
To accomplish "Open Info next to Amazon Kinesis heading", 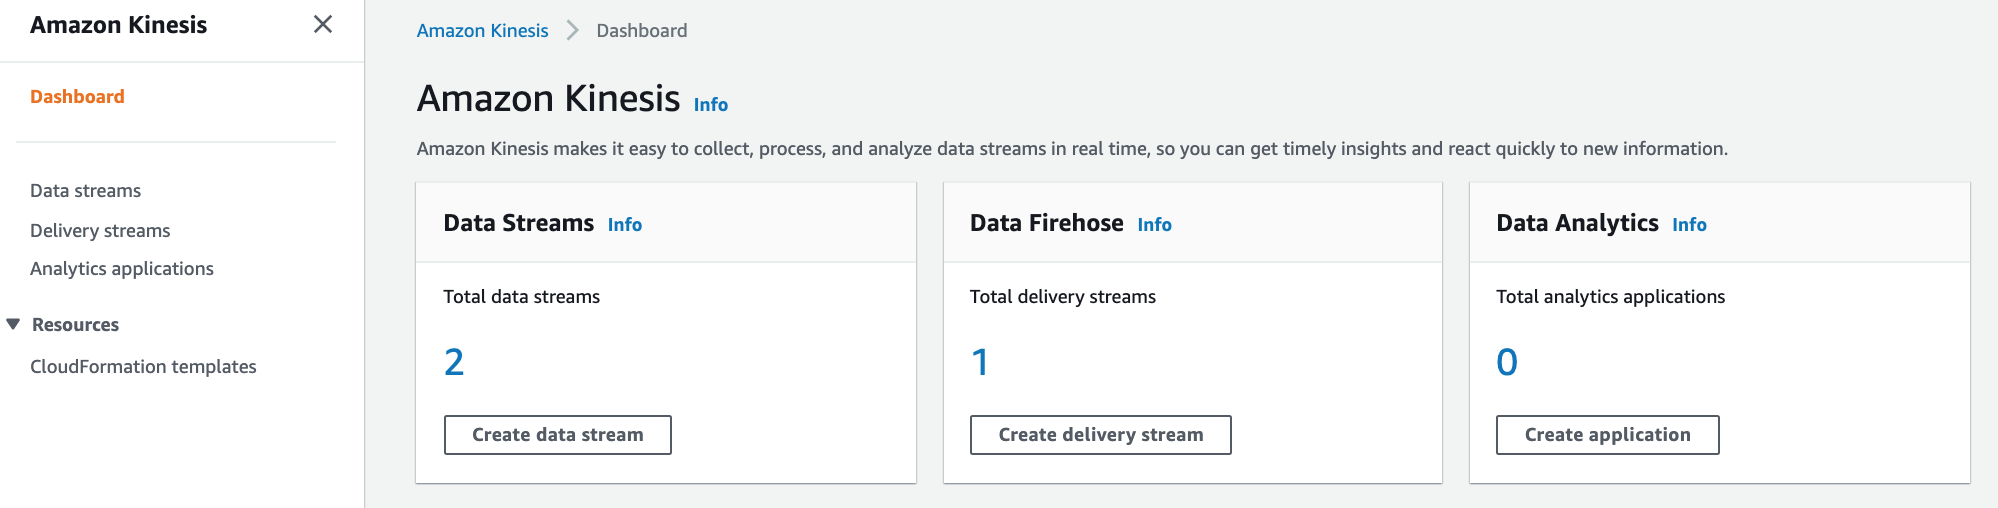I will click(710, 105).
